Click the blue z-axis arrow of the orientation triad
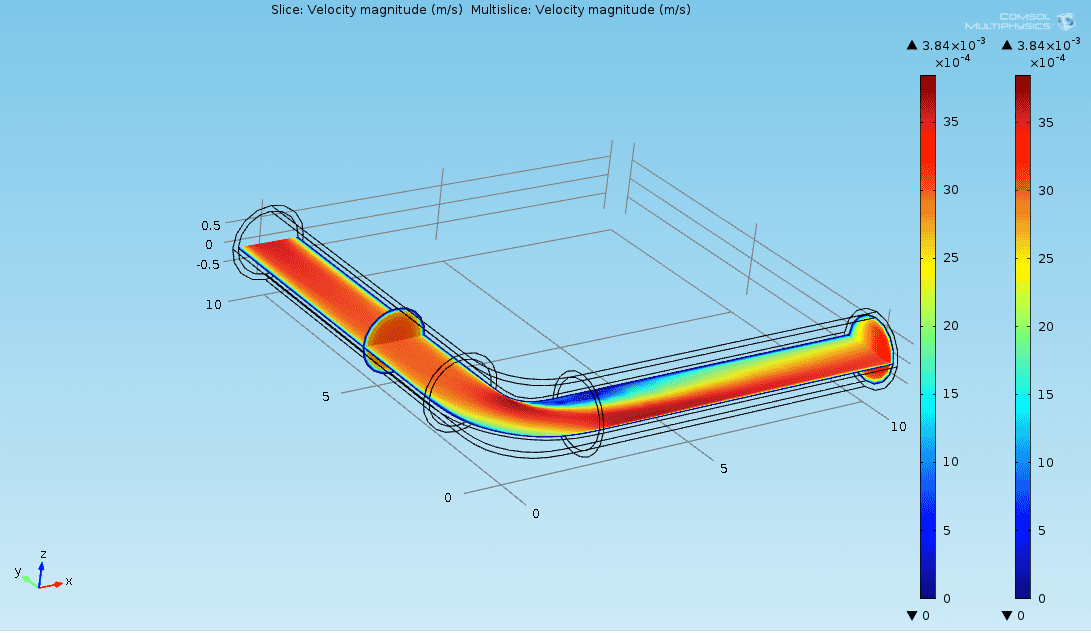Screen dimensions: 1091x633 (x=42, y=569)
